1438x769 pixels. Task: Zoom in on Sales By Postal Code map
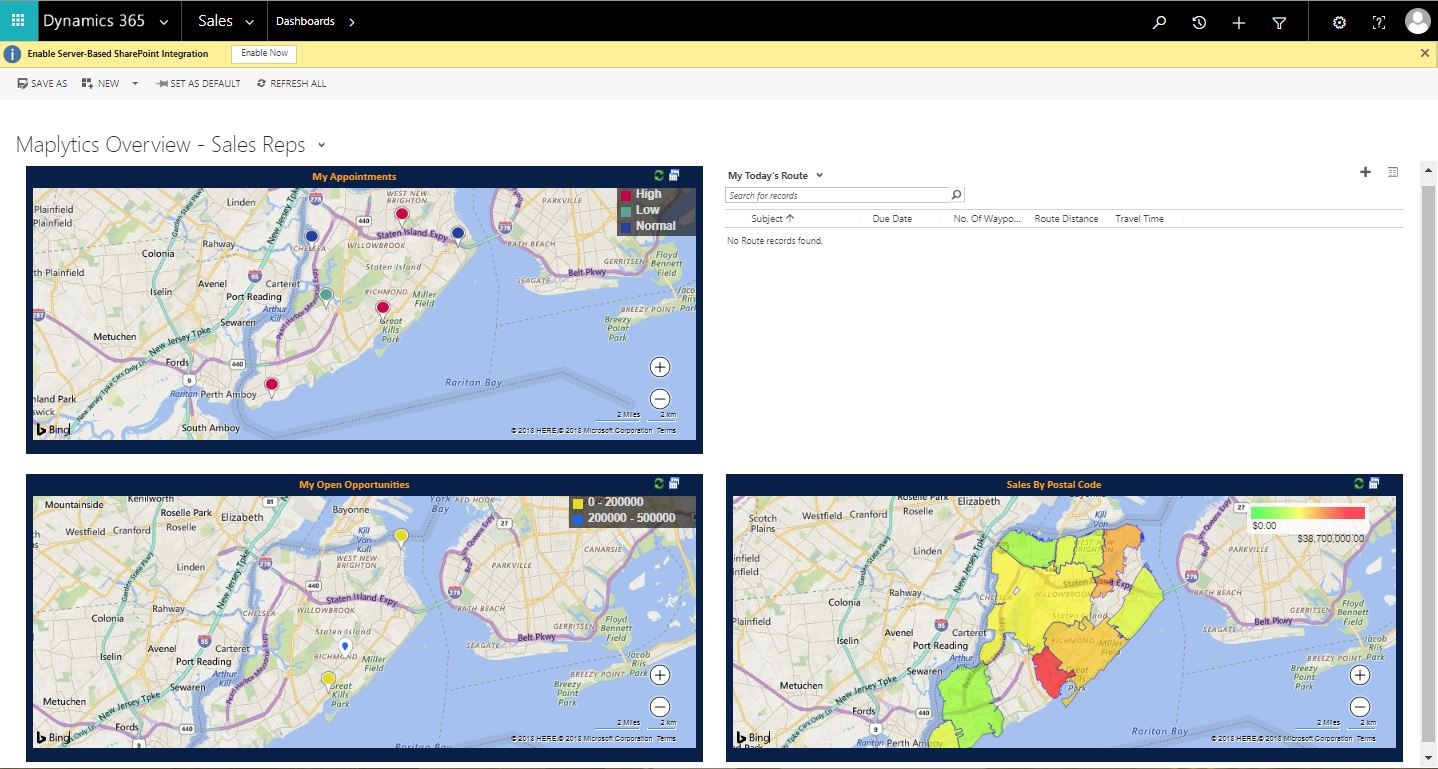pyautogui.click(x=1360, y=675)
